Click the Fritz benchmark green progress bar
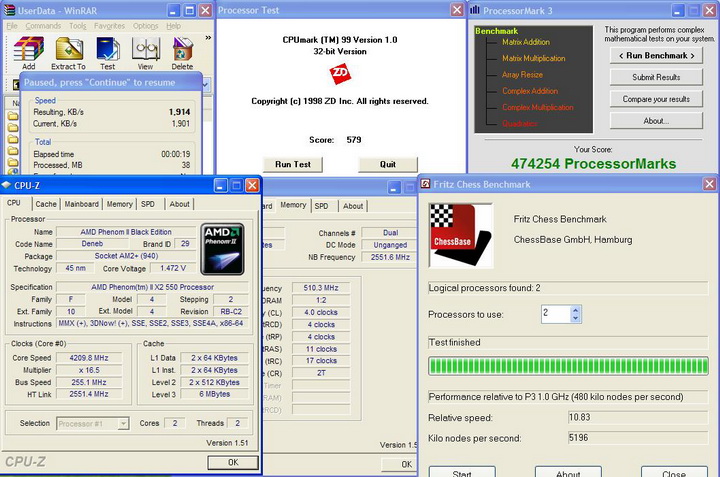The width and height of the screenshot is (720, 477). coord(568,366)
